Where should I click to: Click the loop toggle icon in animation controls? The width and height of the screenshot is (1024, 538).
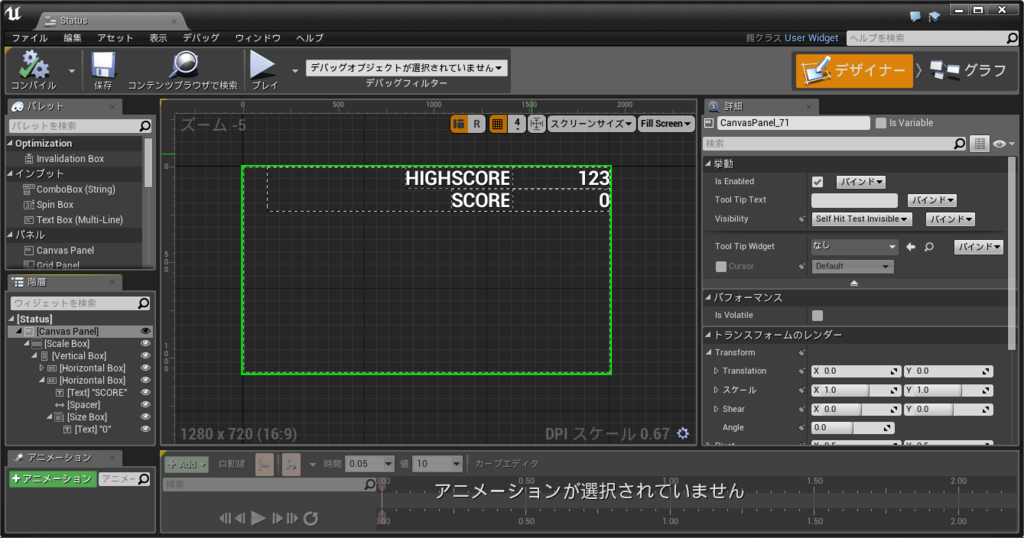(311, 518)
